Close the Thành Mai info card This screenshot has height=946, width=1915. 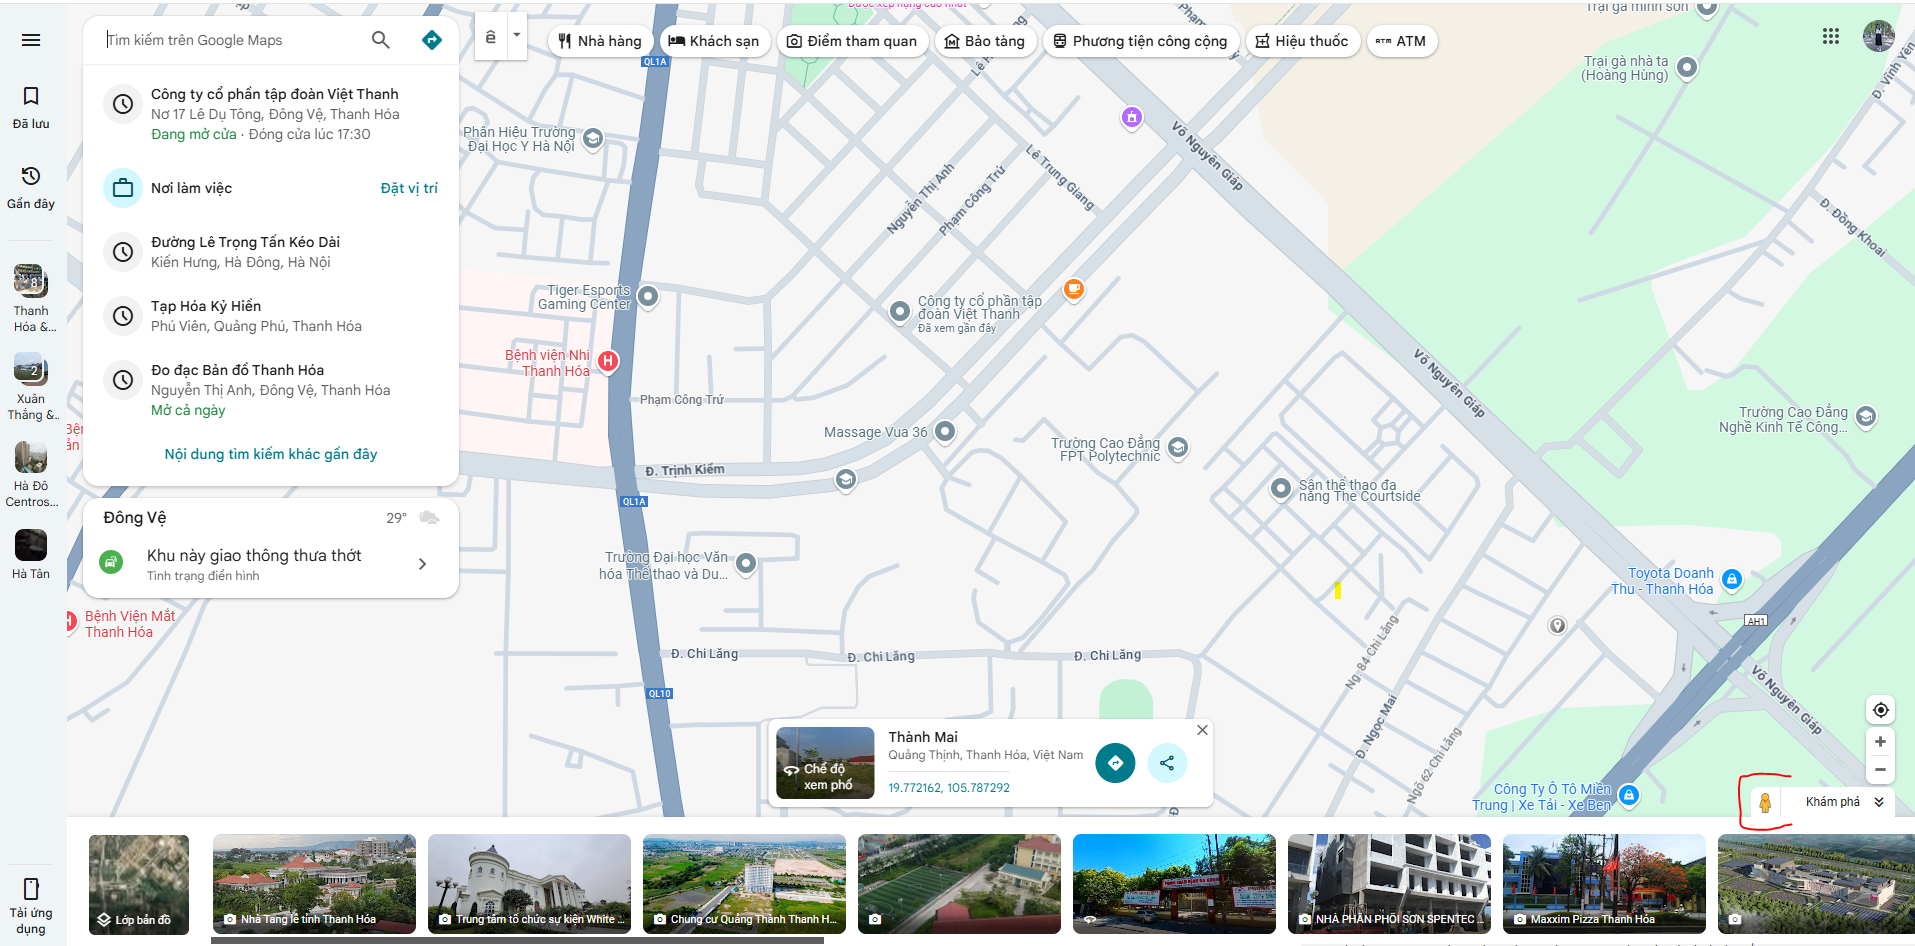pyautogui.click(x=1202, y=730)
